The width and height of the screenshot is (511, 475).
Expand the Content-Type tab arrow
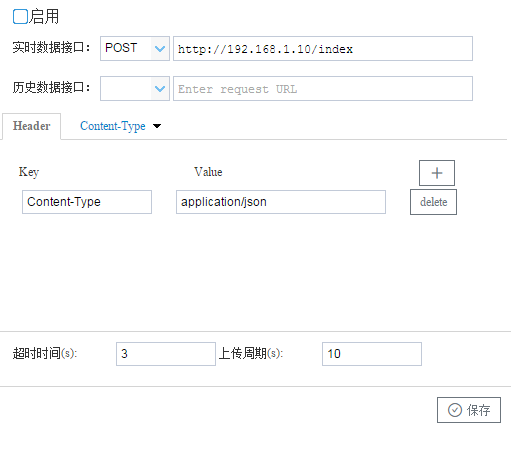[x=157, y=126]
